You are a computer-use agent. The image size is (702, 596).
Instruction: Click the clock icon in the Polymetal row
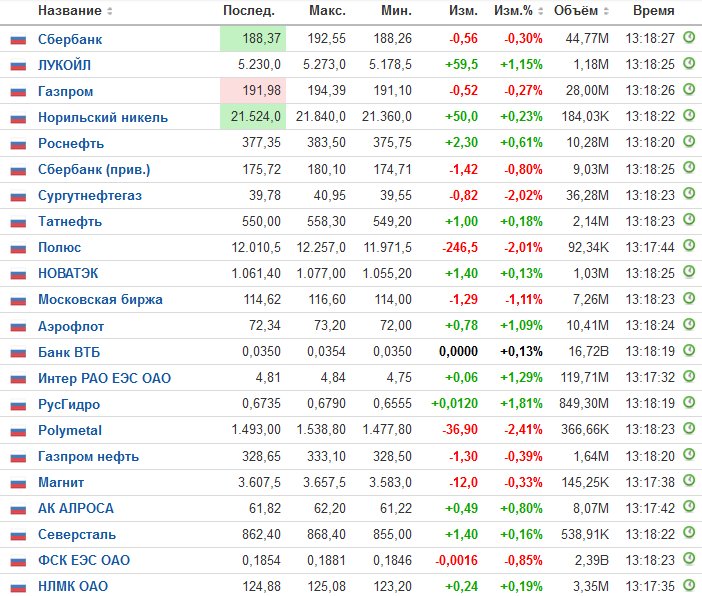point(689,428)
